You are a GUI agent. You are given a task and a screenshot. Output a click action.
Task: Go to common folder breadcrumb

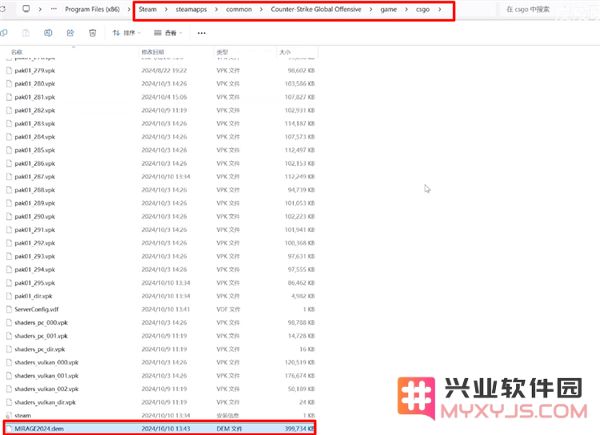point(239,9)
